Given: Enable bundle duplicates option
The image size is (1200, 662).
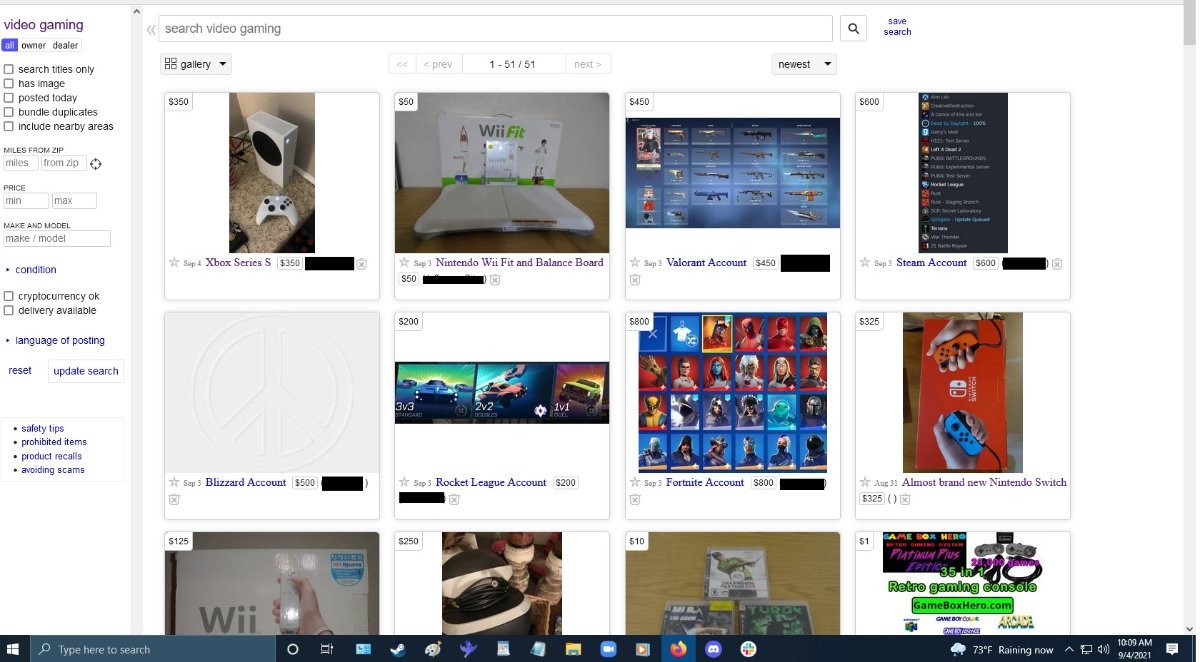Looking at the screenshot, I should [x=9, y=112].
